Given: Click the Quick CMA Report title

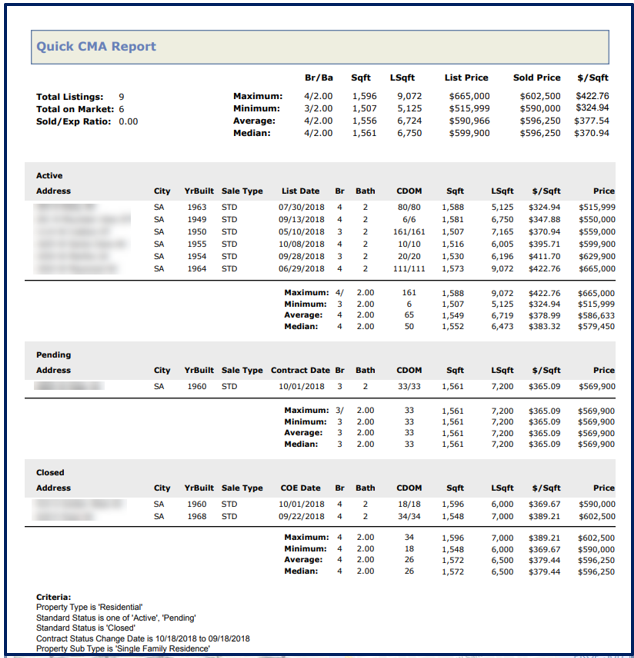Looking at the screenshot, I should [x=96, y=46].
